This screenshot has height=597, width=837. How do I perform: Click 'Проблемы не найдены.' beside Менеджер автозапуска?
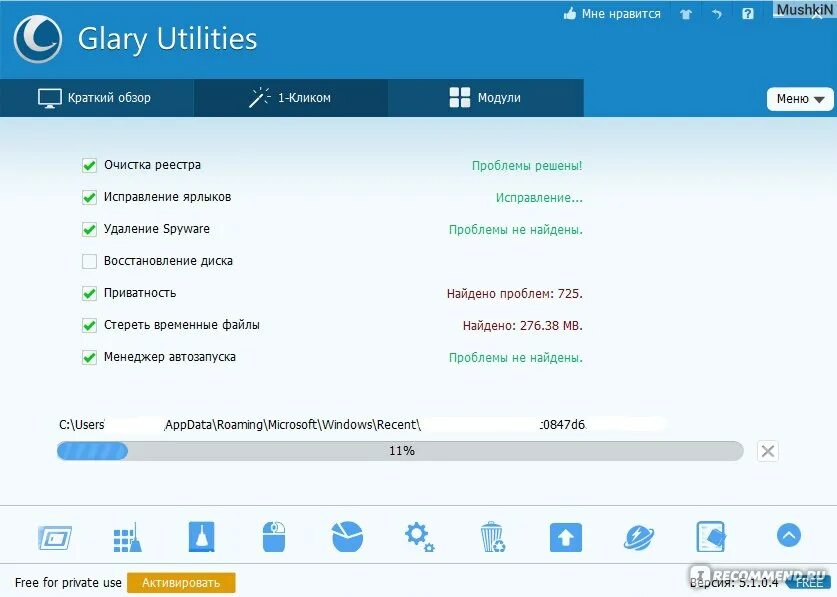coord(516,358)
